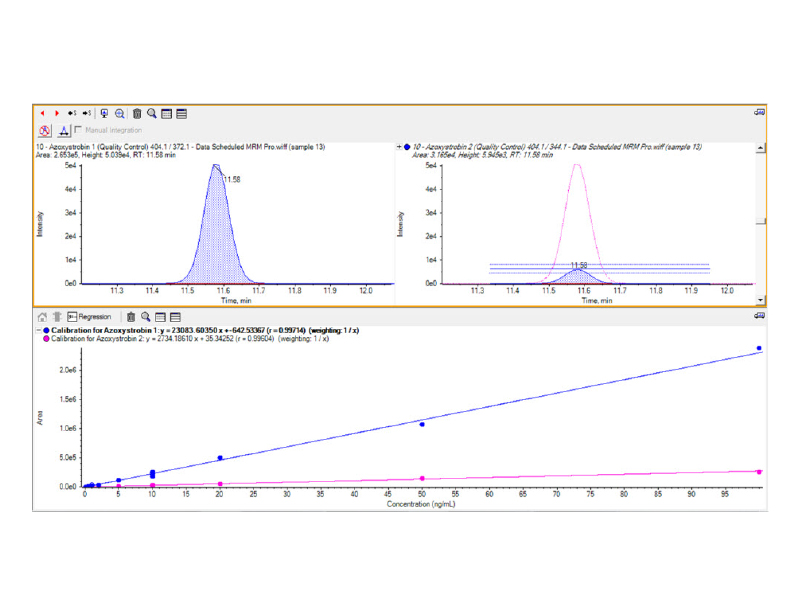Click the trash can icon in the peak review toolbar
800x600 pixels.
(137, 114)
